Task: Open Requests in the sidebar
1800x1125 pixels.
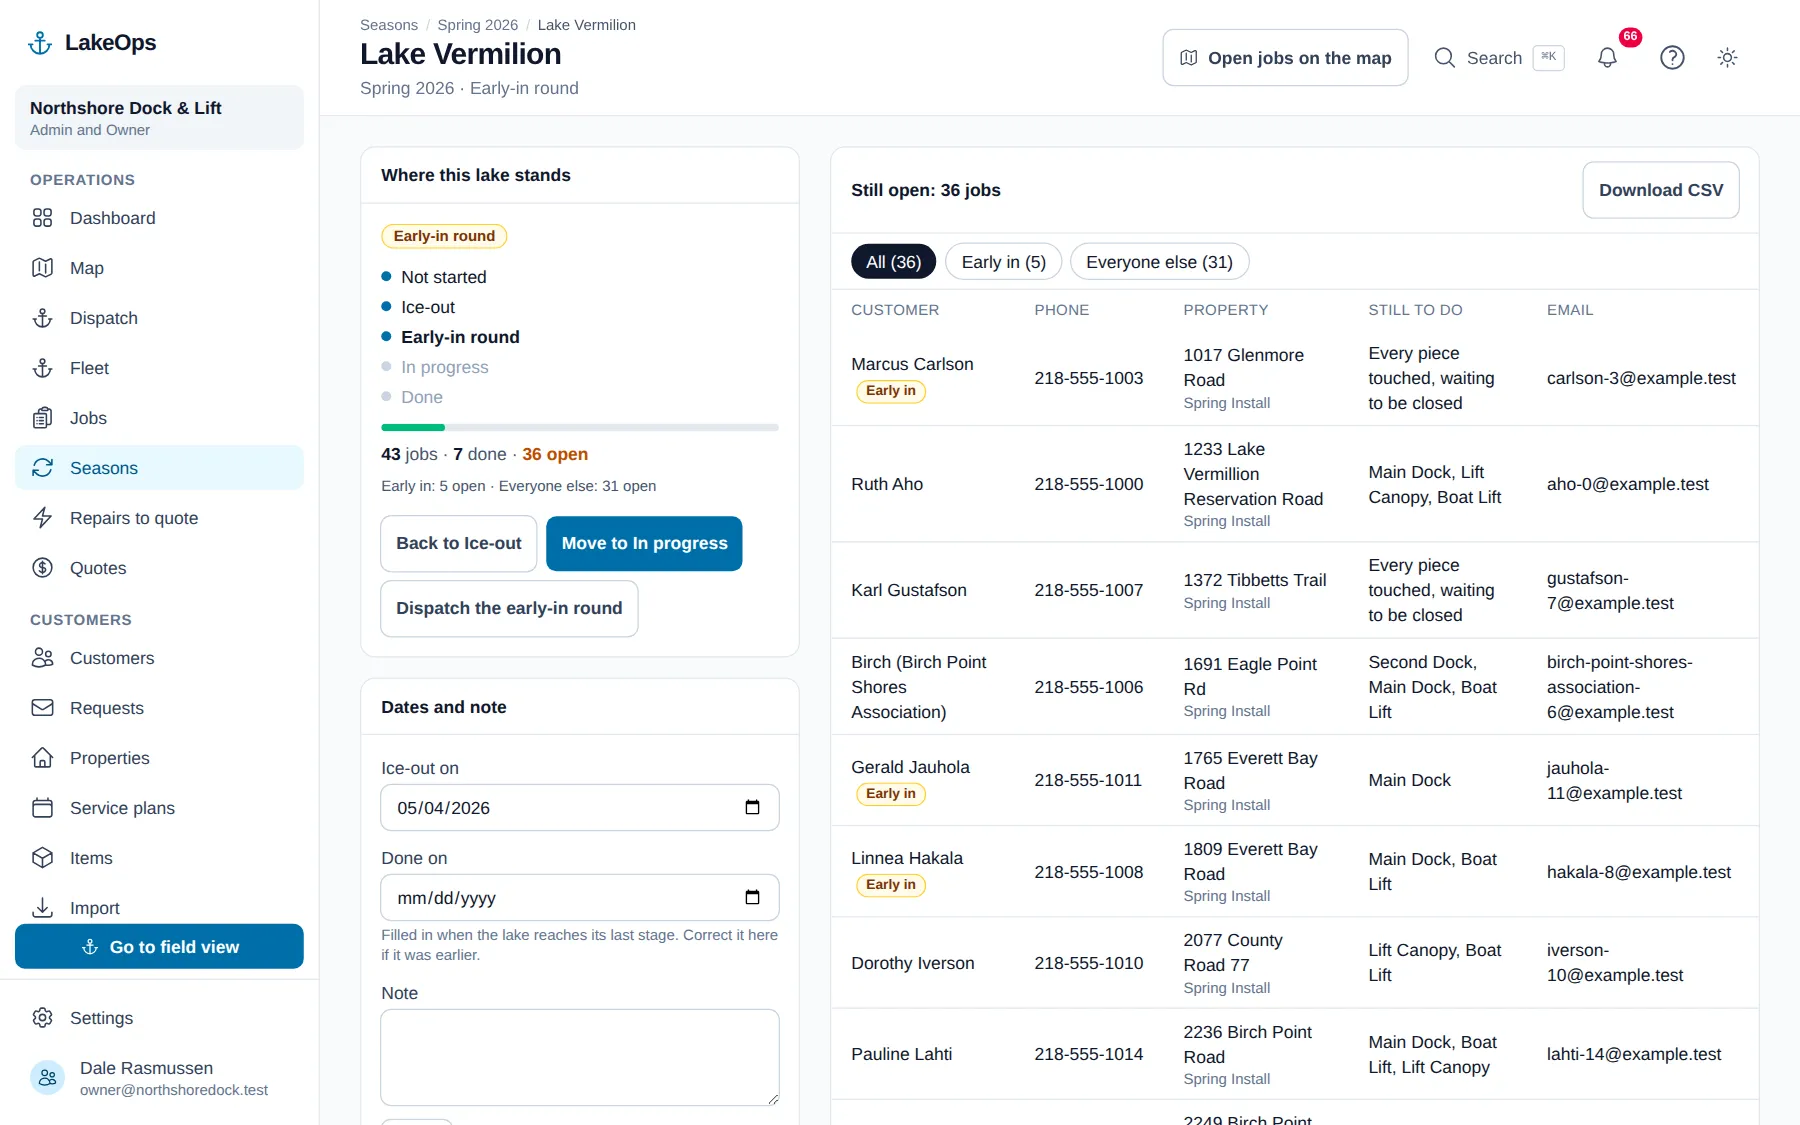Action: click(159, 708)
